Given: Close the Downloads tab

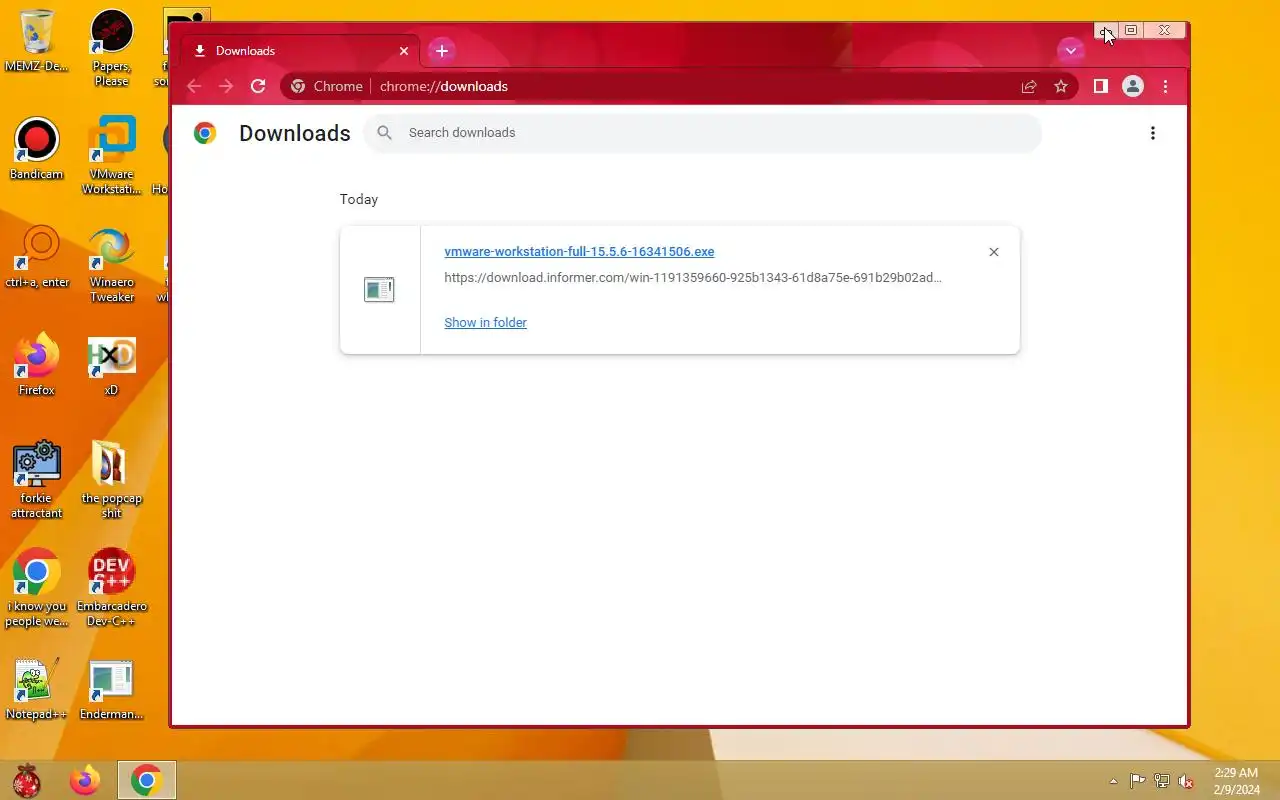Looking at the screenshot, I should [x=404, y=51].
